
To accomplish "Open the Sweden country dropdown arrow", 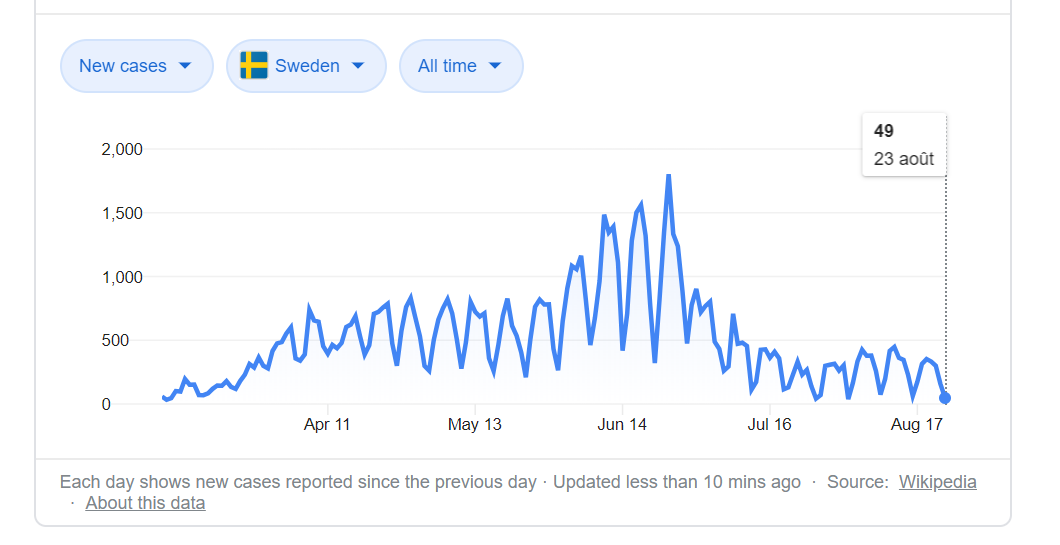I will (x=358, y=66).
